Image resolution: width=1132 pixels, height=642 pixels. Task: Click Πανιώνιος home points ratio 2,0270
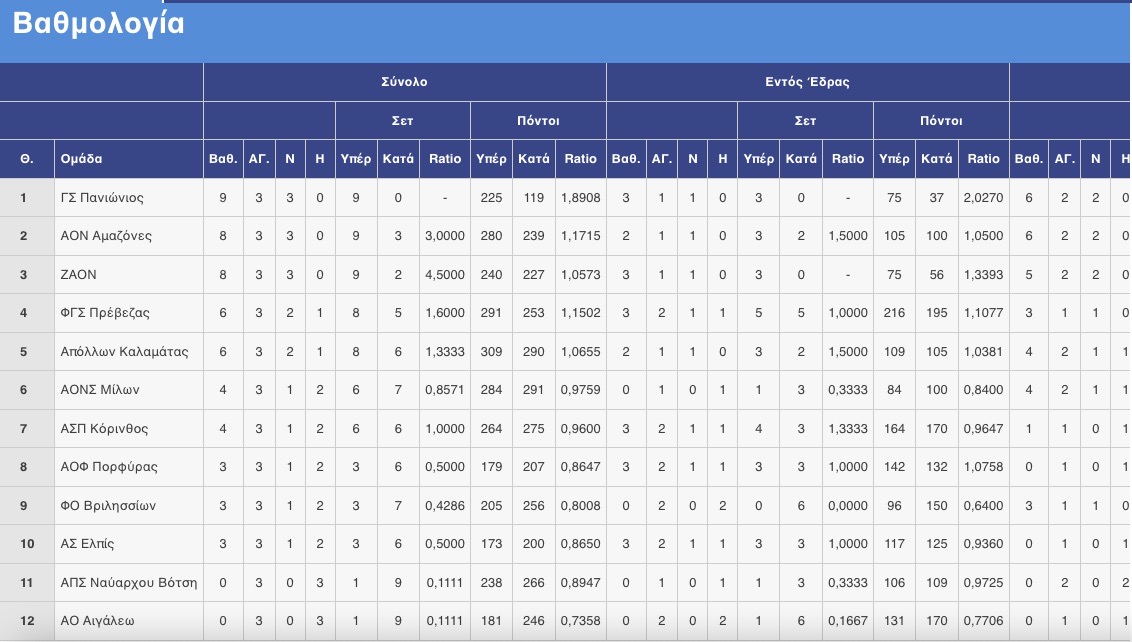point(983,198)
